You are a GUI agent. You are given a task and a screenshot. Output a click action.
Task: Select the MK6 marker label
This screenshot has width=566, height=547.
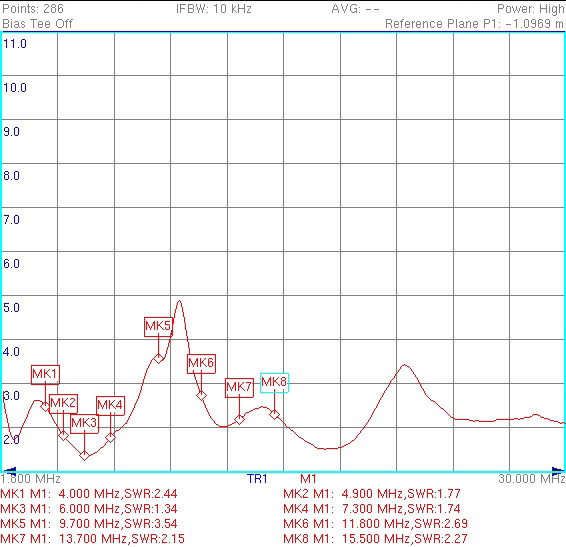point(201,364)
